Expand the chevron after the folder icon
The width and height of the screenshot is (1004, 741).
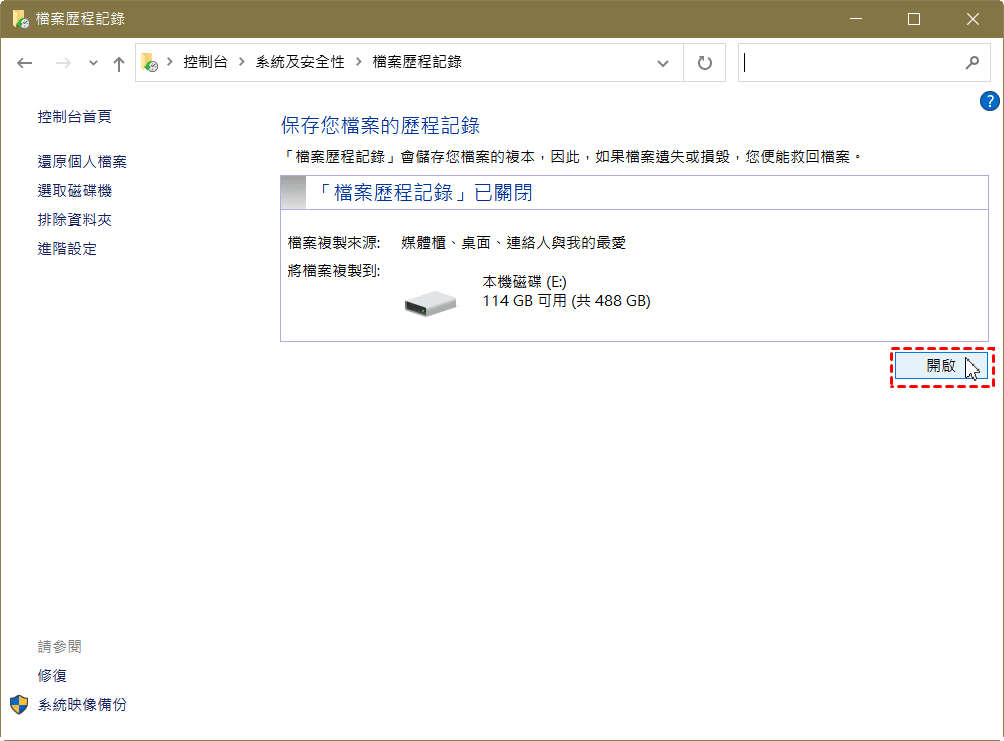[170, 62]
